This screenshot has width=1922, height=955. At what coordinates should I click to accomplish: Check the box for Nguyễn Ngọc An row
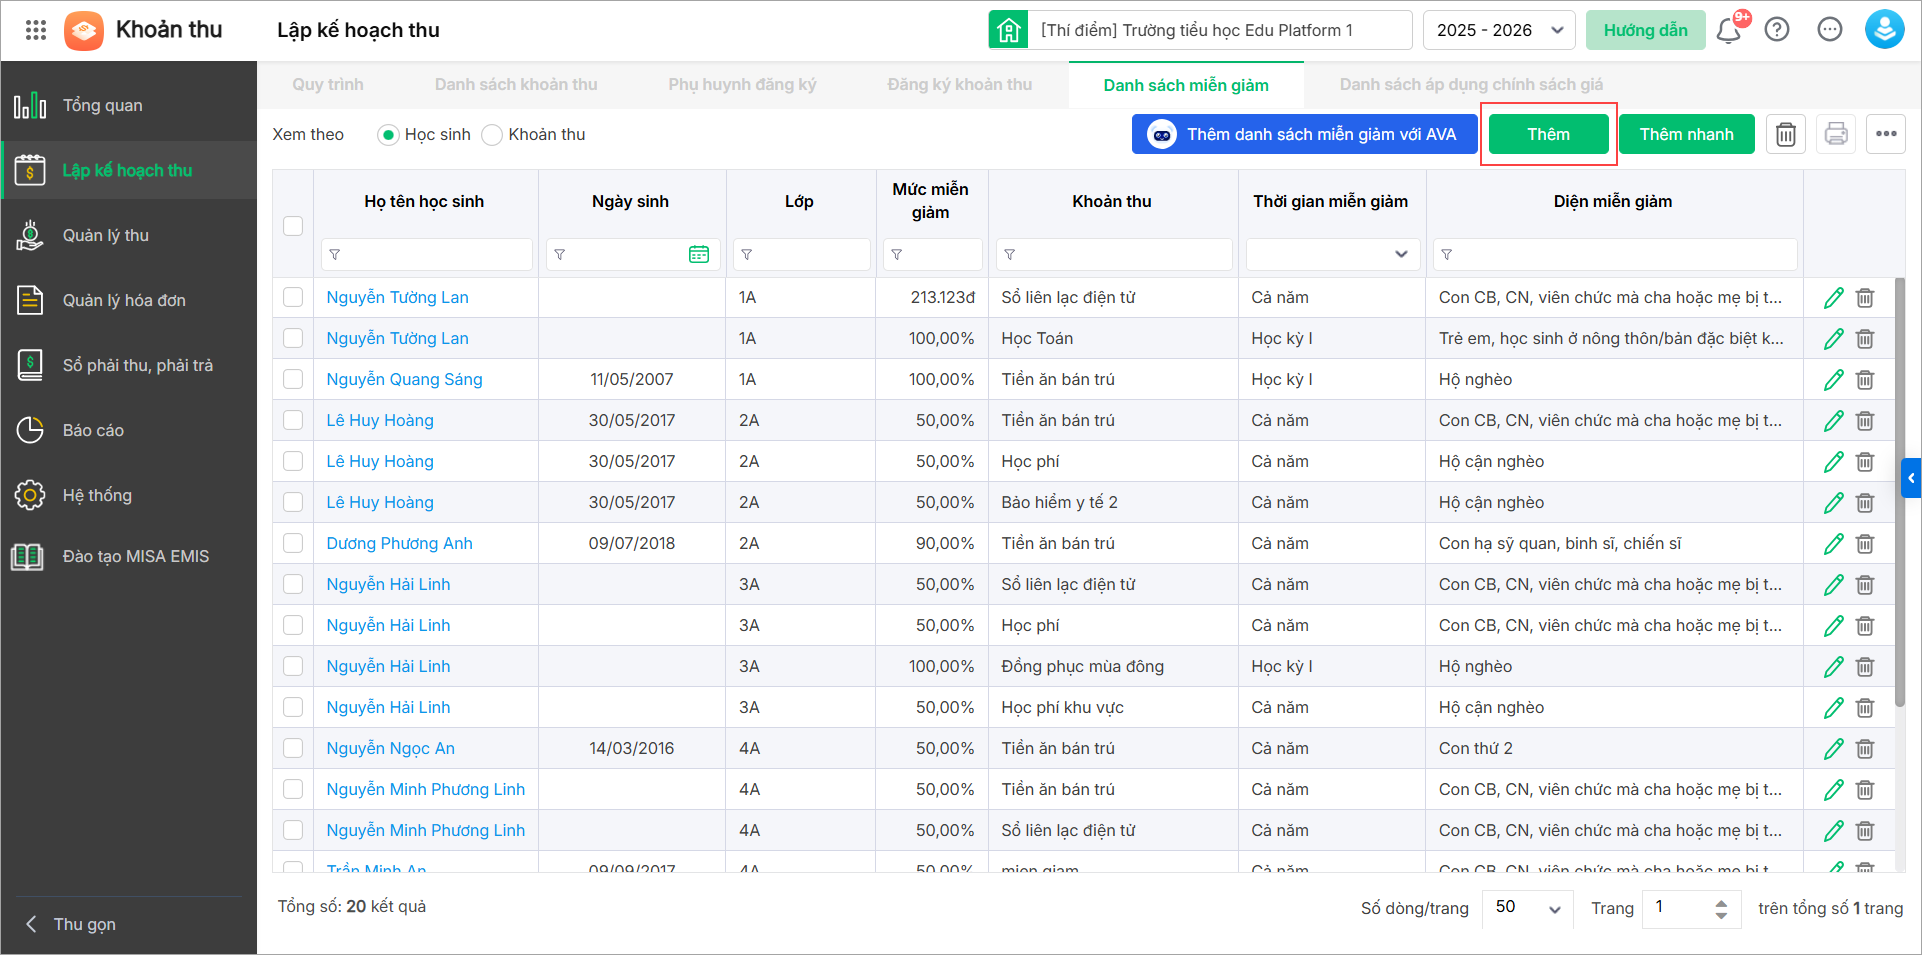293,748
